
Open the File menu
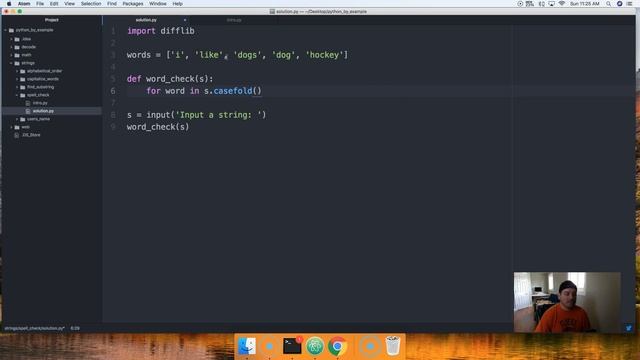click(40, 4)
